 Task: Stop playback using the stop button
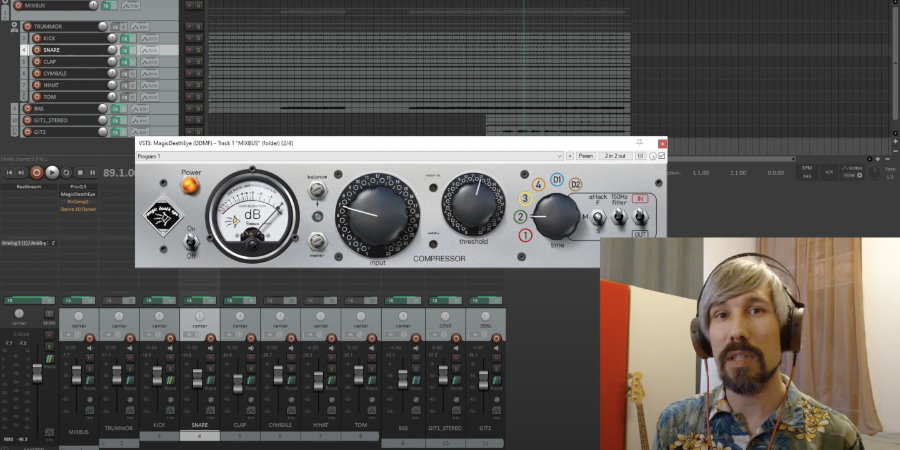click(80, 172)
